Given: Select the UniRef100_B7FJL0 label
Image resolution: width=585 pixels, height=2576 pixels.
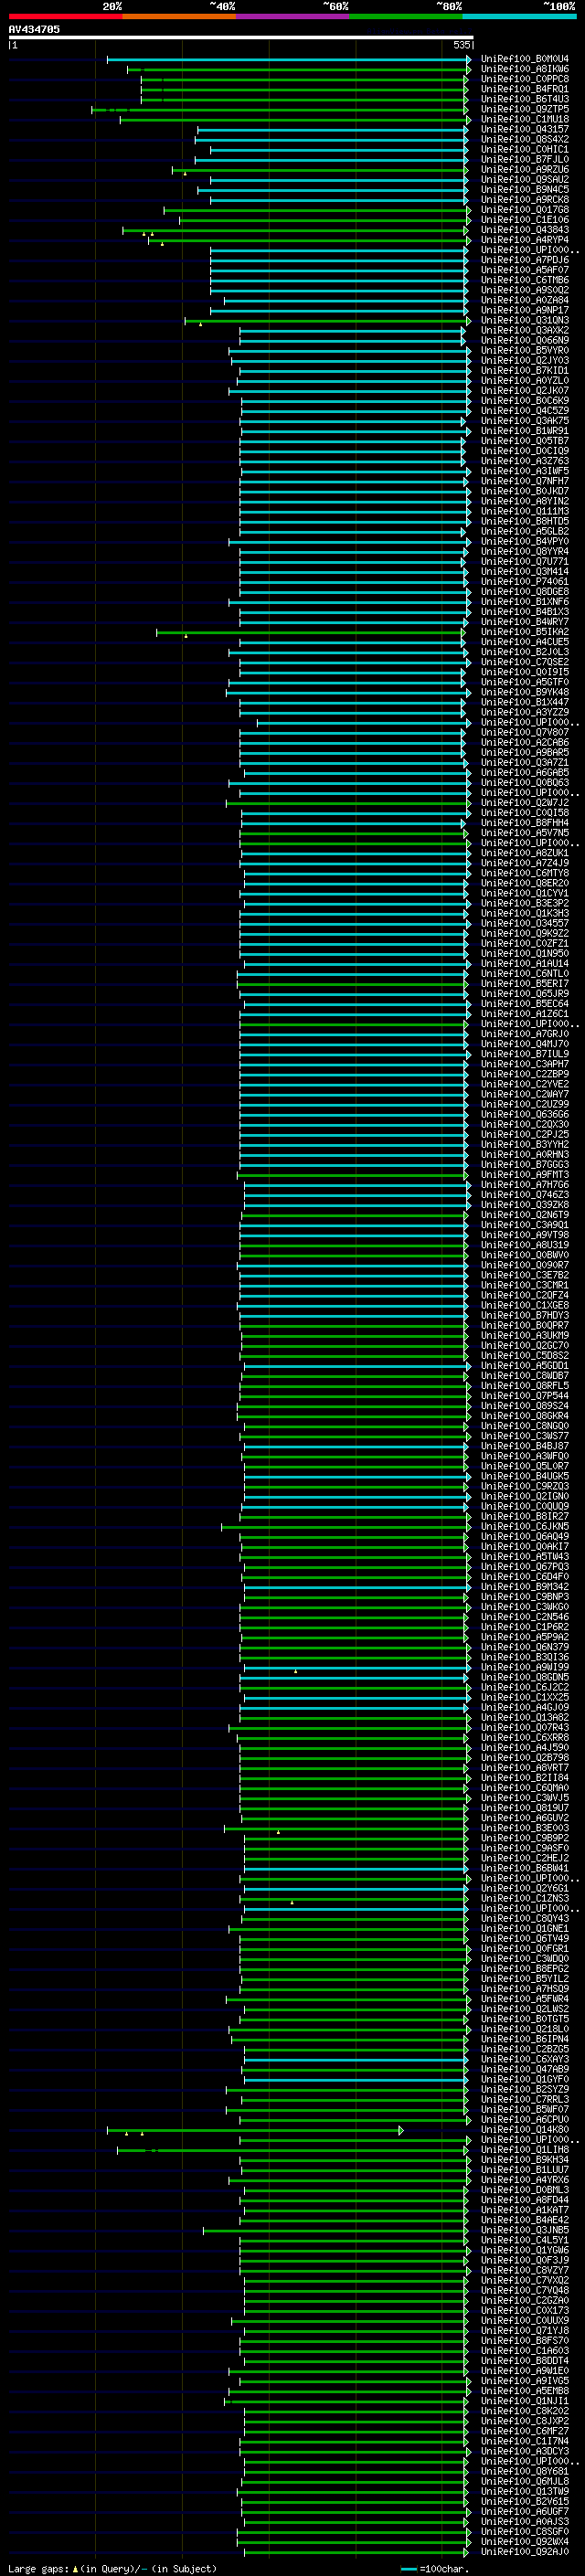Looking at the screenshot, I should pyautogui.click(x=524, y=159).
